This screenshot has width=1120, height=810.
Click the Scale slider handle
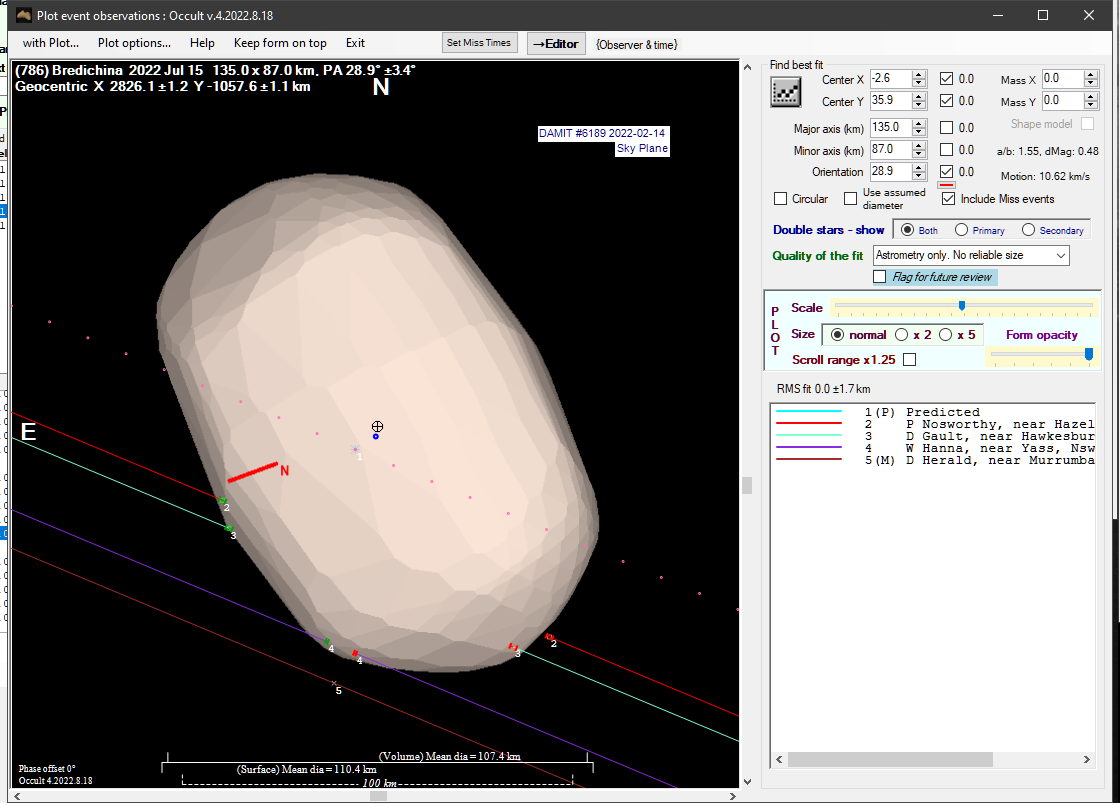(x=962, y=306)
